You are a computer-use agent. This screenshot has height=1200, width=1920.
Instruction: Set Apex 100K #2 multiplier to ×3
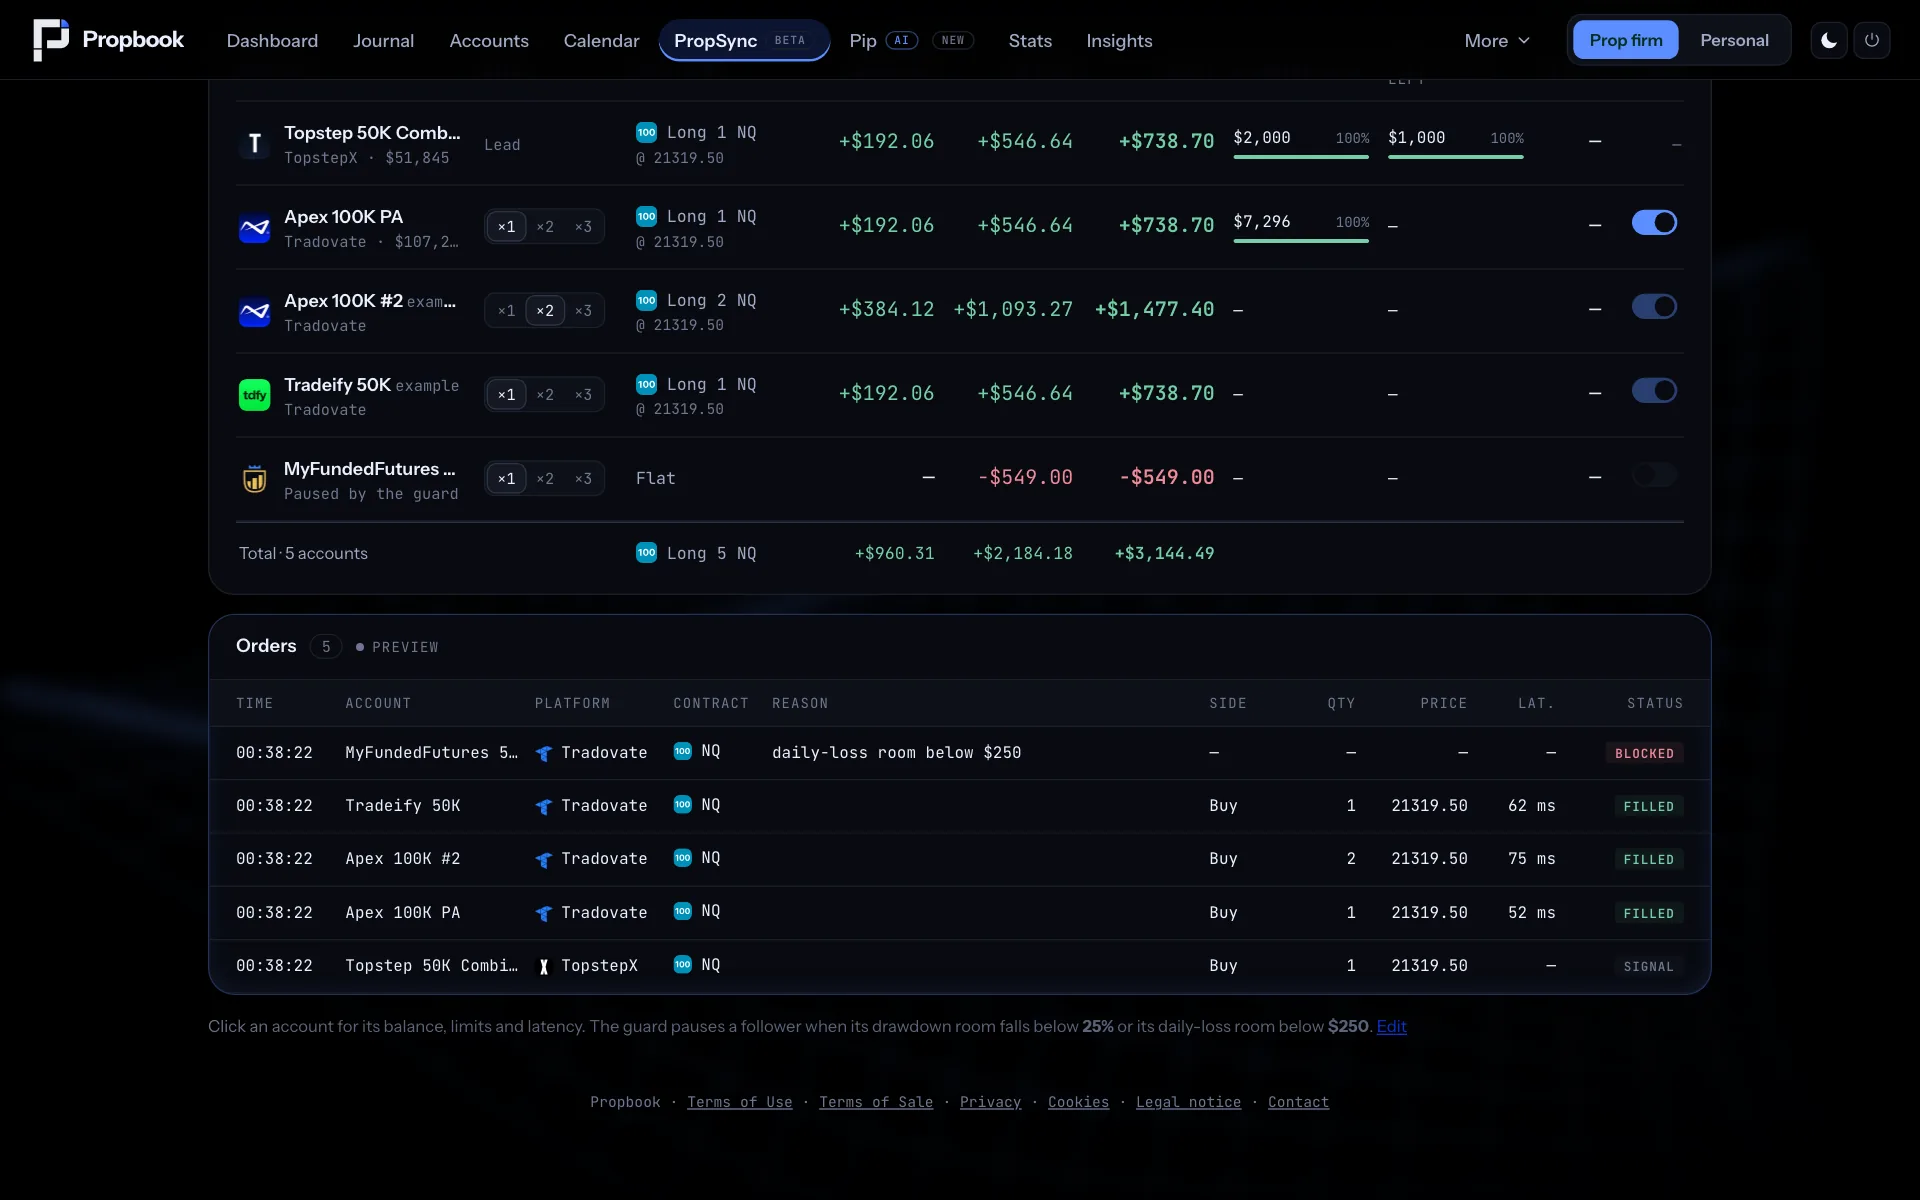[x=583, y=311]
